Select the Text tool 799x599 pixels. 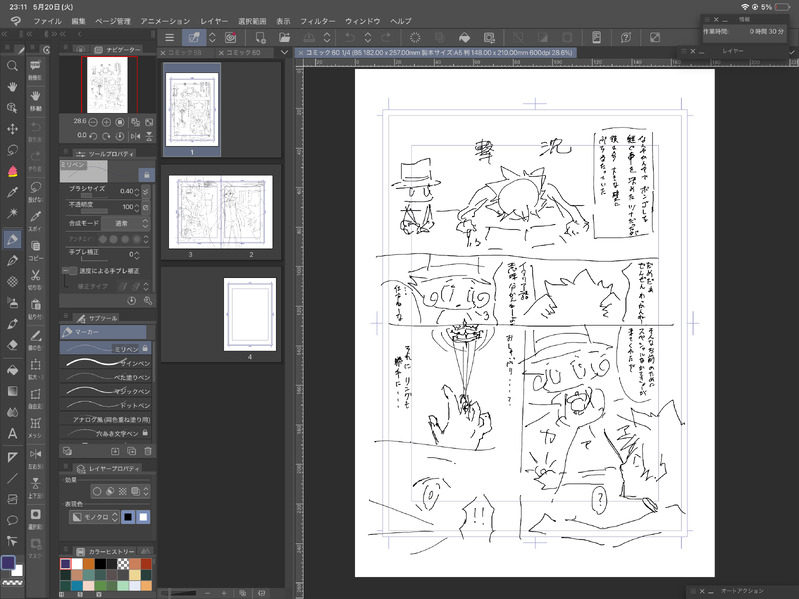(12, 433)
